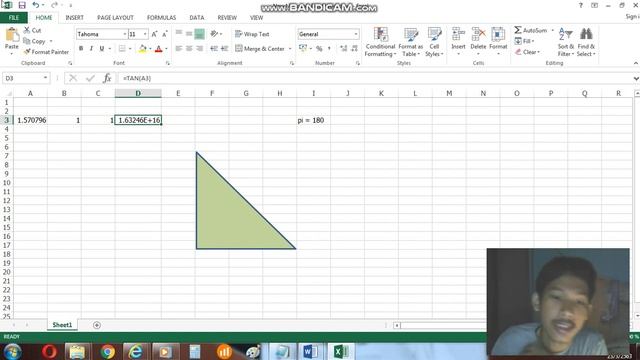Viewport: 640px width, 360px height.
Task: Open the FILE tab
Action: tap(14, 18)
